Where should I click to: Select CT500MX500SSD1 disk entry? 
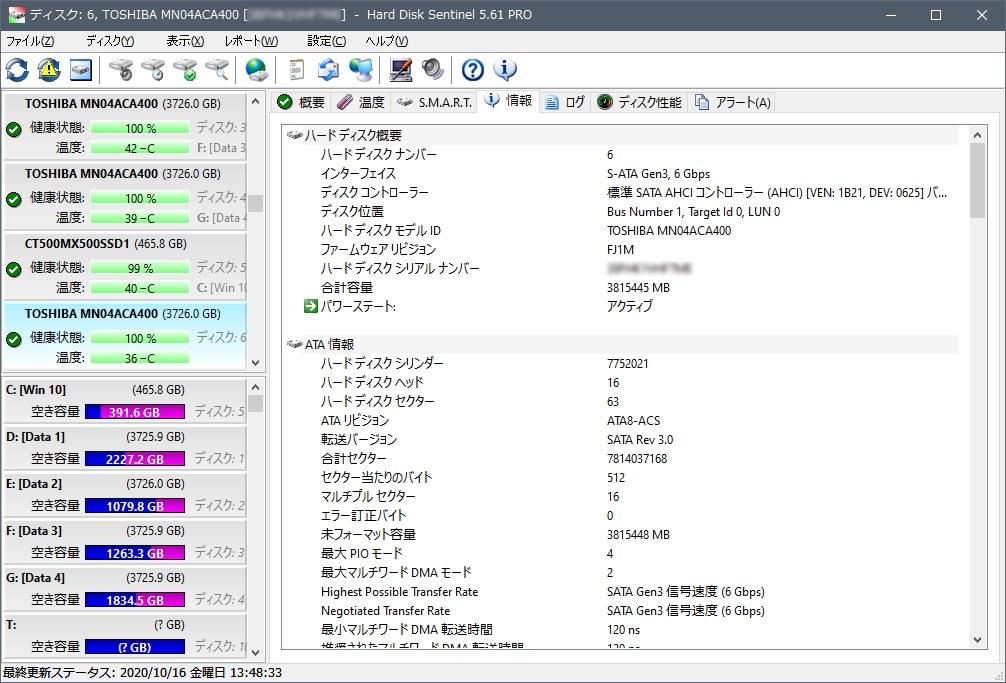(125, 266)
